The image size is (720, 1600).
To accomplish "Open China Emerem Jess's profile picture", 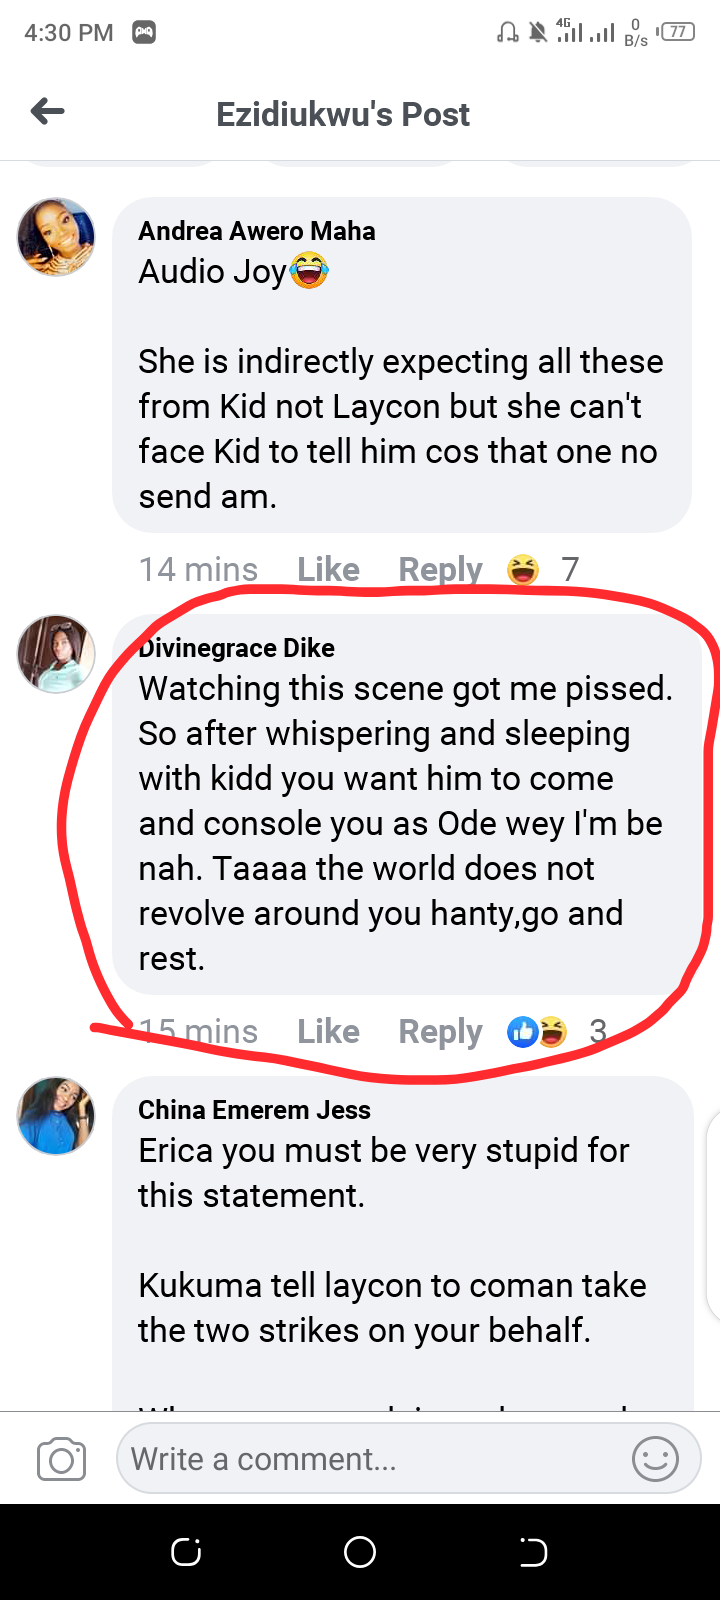I will tap(56, 1116).
